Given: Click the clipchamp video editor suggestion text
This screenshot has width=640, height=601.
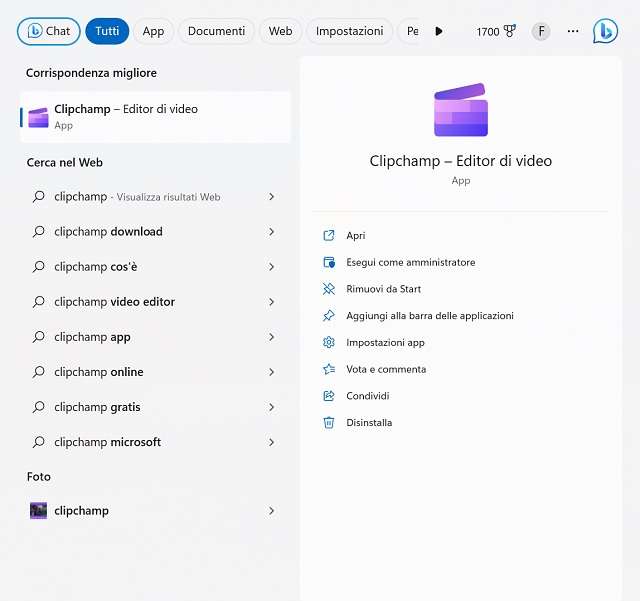Looking at the screenshot, I should (x=114, y=302).
